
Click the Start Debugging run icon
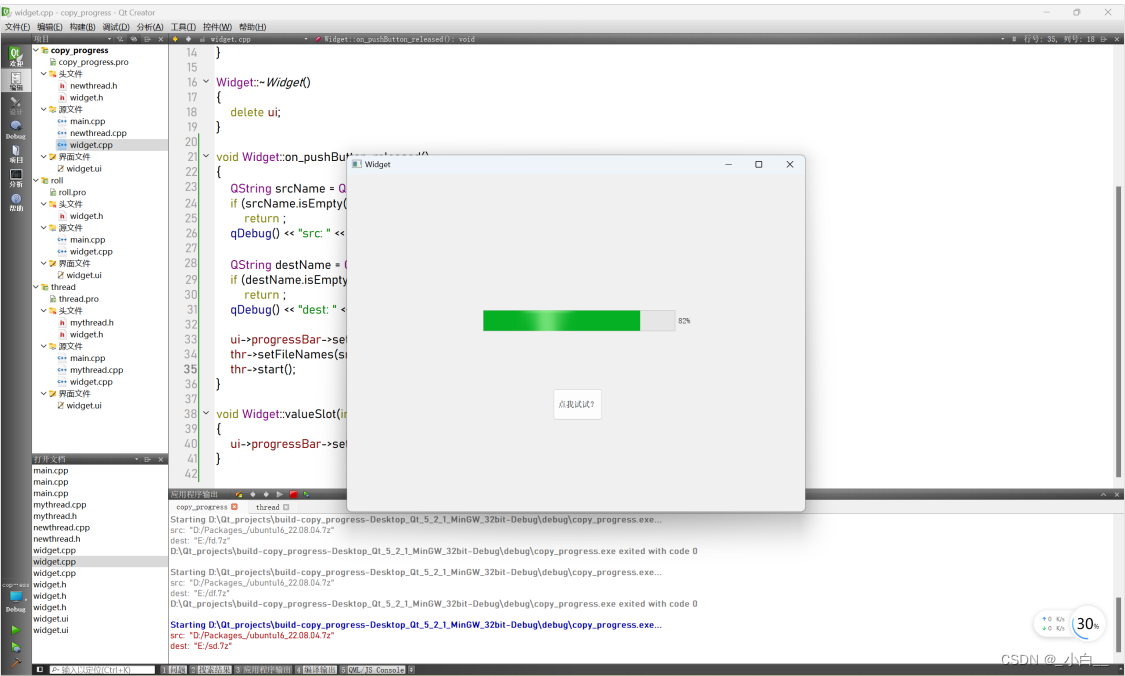[x=15, y=647]
